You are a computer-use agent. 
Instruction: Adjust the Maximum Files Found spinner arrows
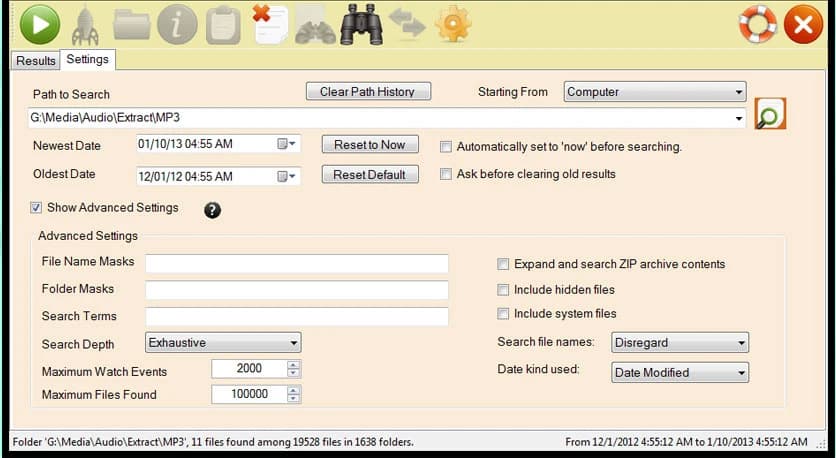[x=294, y=395]
